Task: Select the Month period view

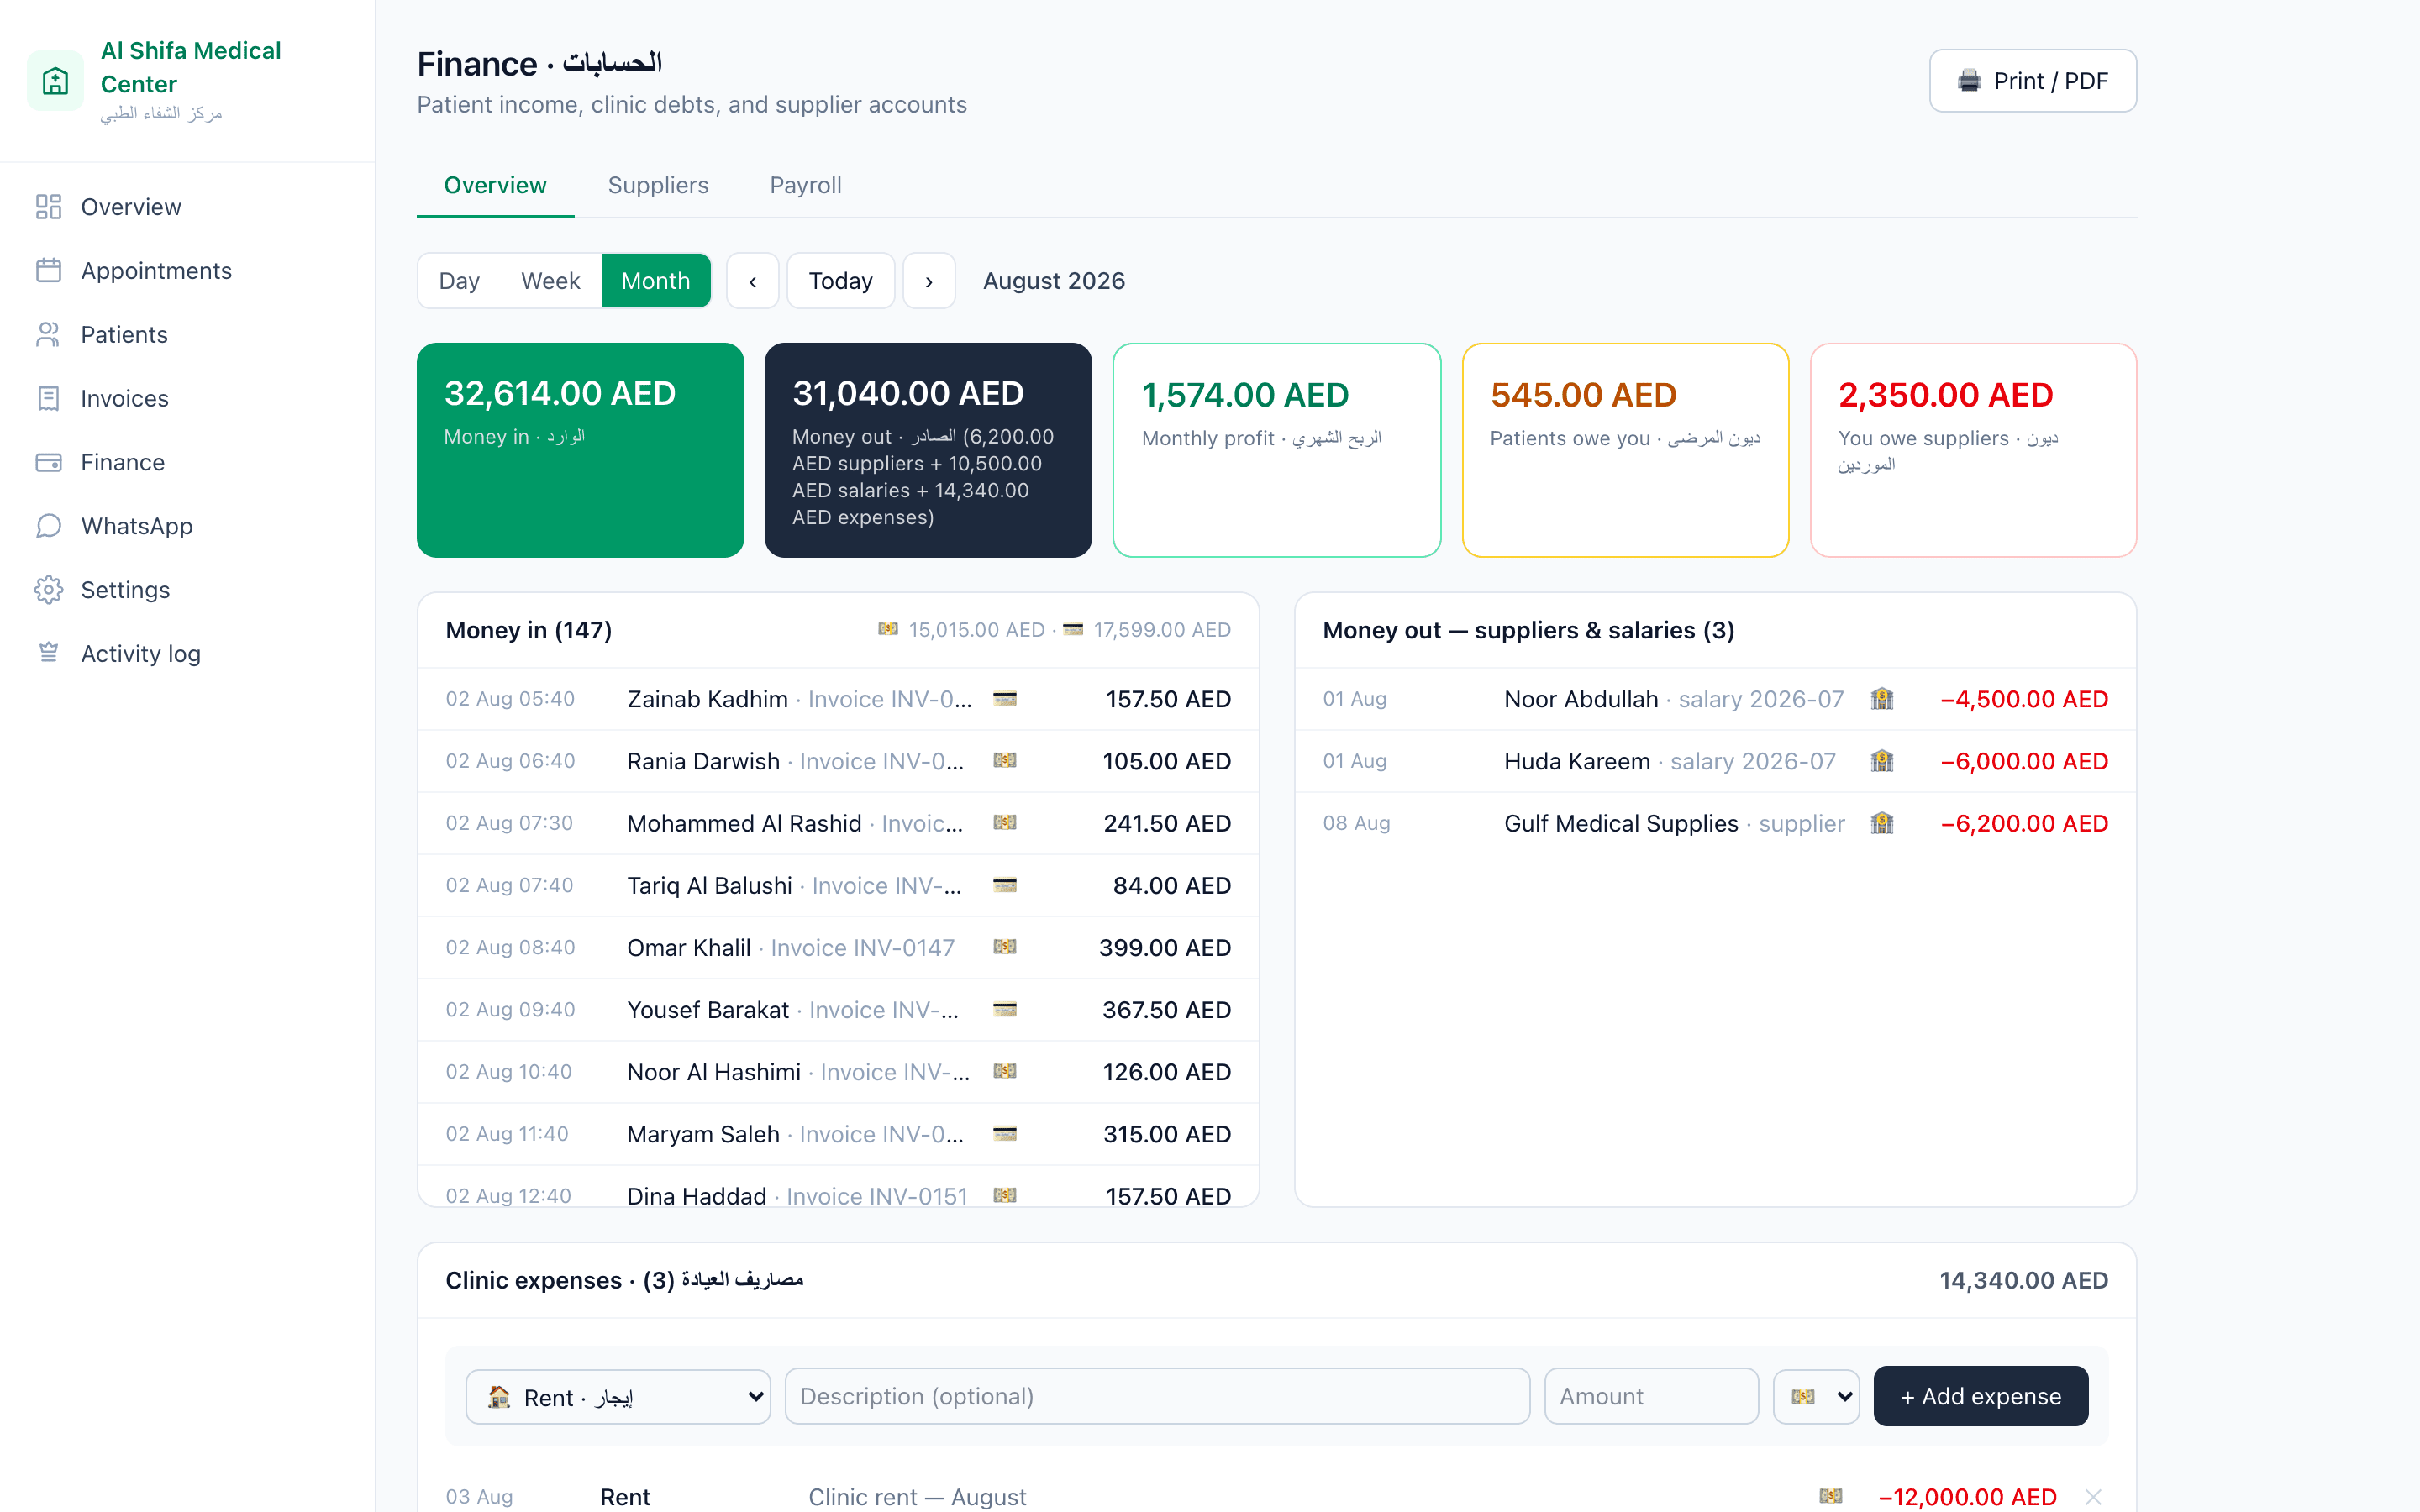Action: [655, 281]
